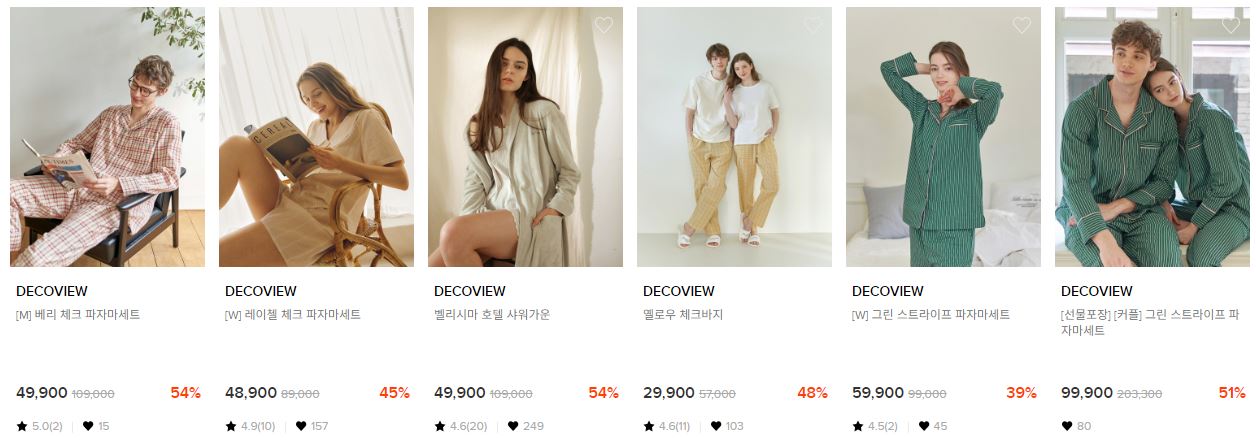Click the star icon beside the 4.6(20) rating
Screen dimensions: 1256x448
click(x=440, y=426)
